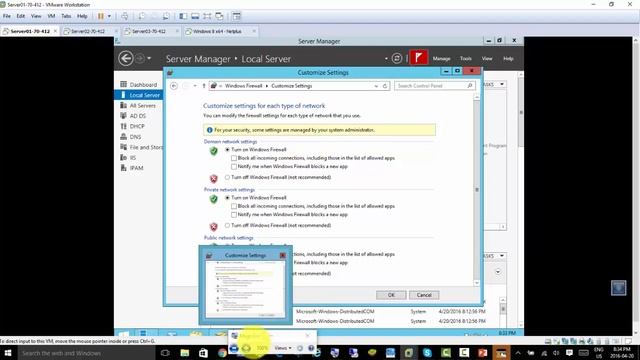Click the Search Control Panel magnifier icon
This screenshot has height=360, width=640.
470,86
